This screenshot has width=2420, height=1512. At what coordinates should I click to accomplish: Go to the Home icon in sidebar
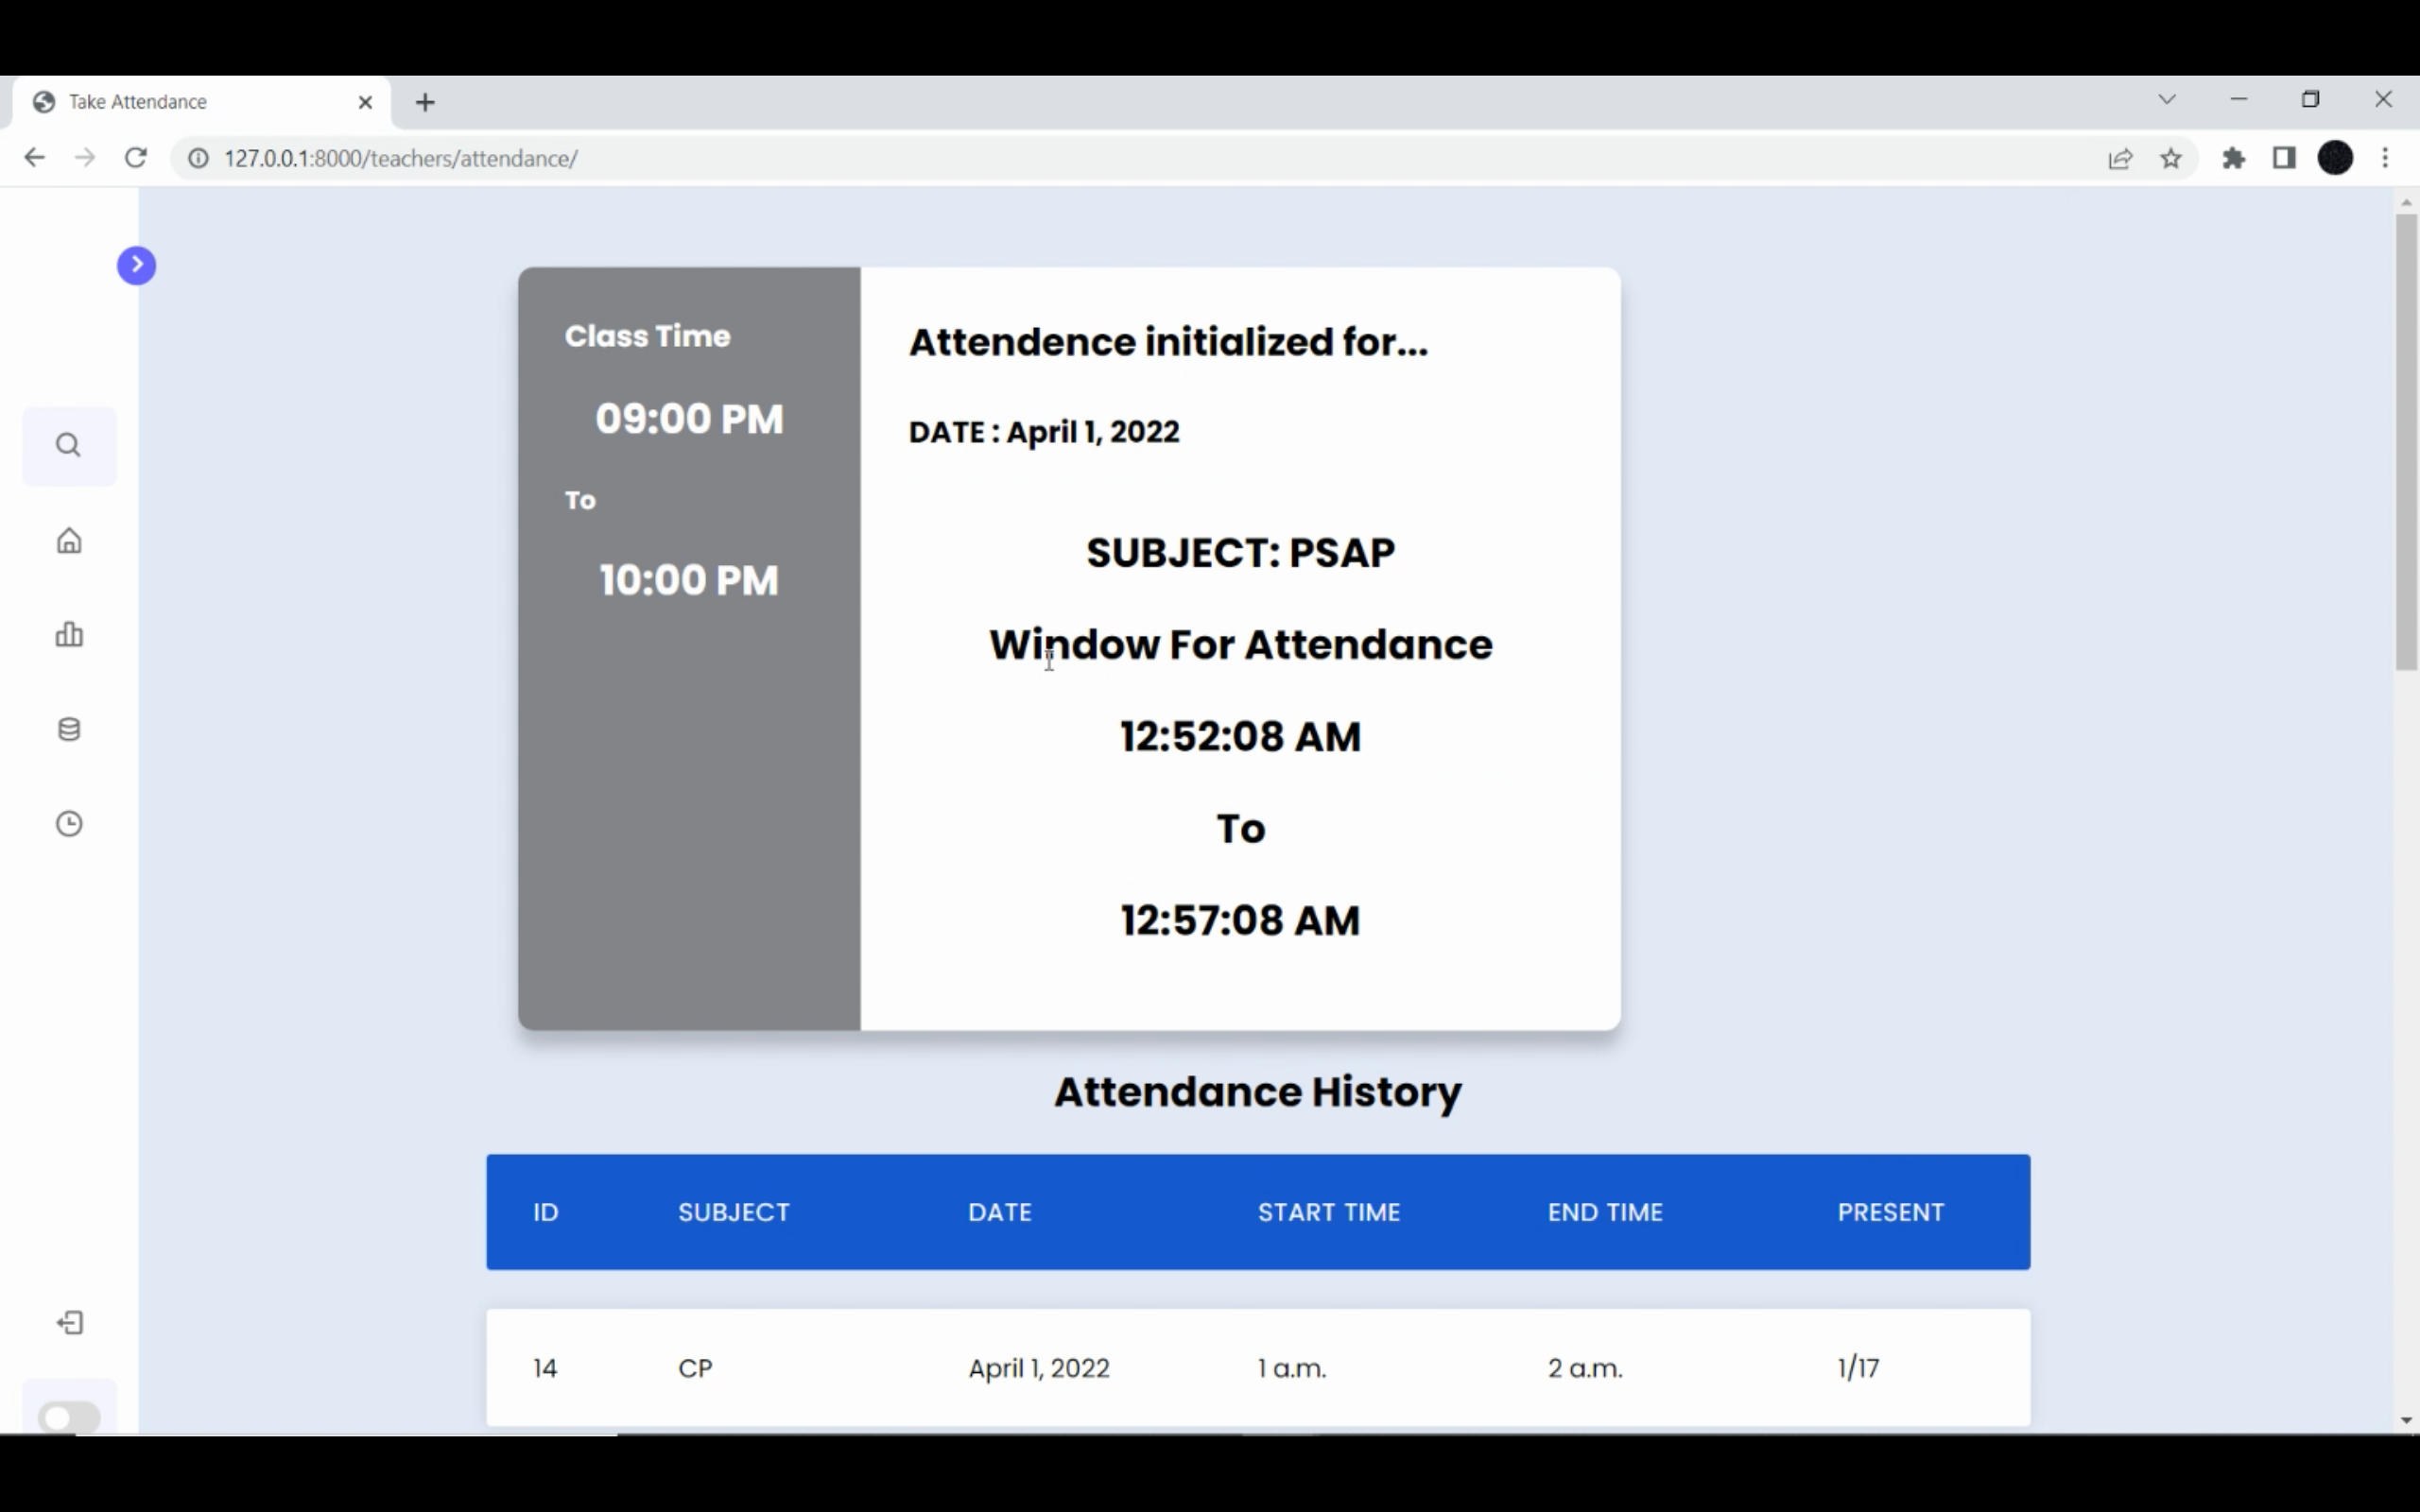(x=69, y=541)
